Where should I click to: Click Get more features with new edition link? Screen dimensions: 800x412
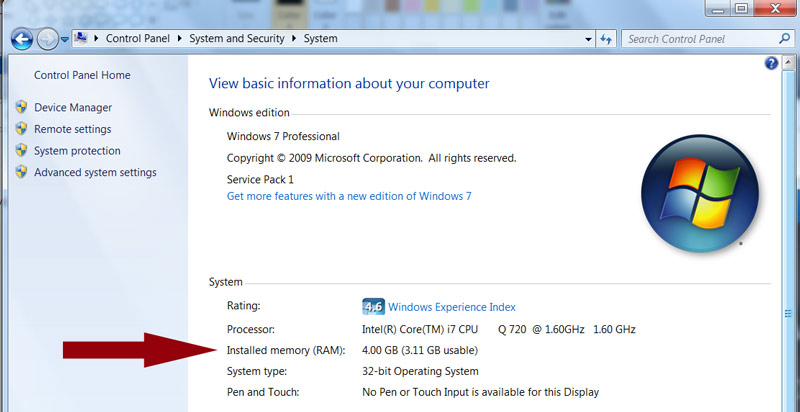349,196
